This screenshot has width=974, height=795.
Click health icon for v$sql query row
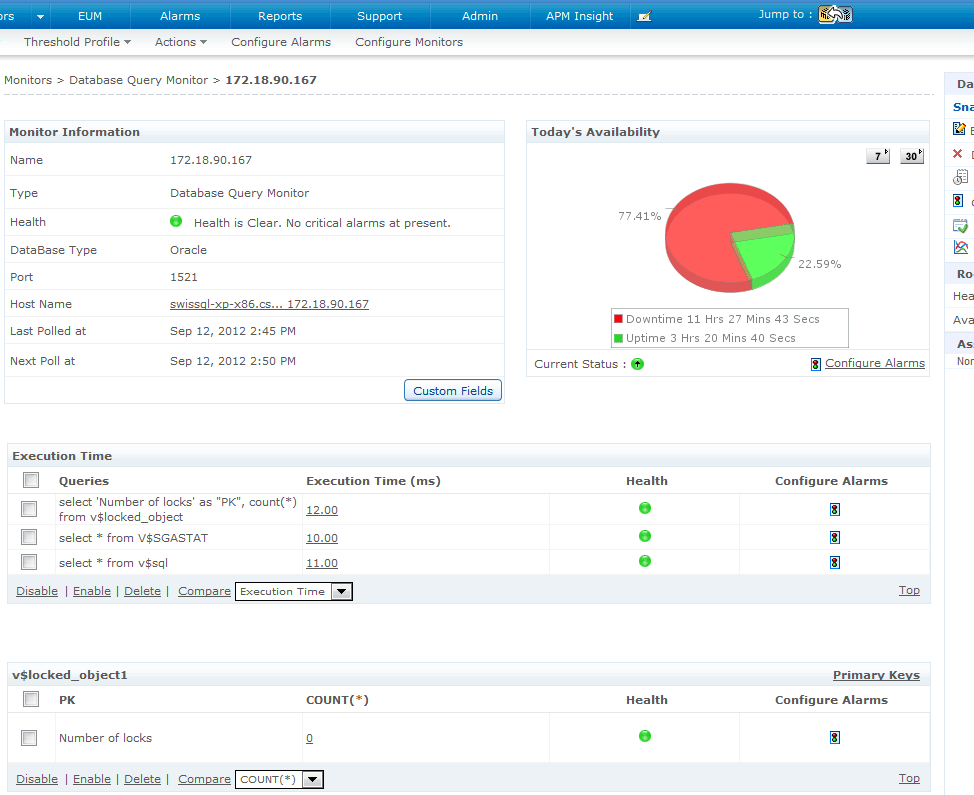point(645,561)
